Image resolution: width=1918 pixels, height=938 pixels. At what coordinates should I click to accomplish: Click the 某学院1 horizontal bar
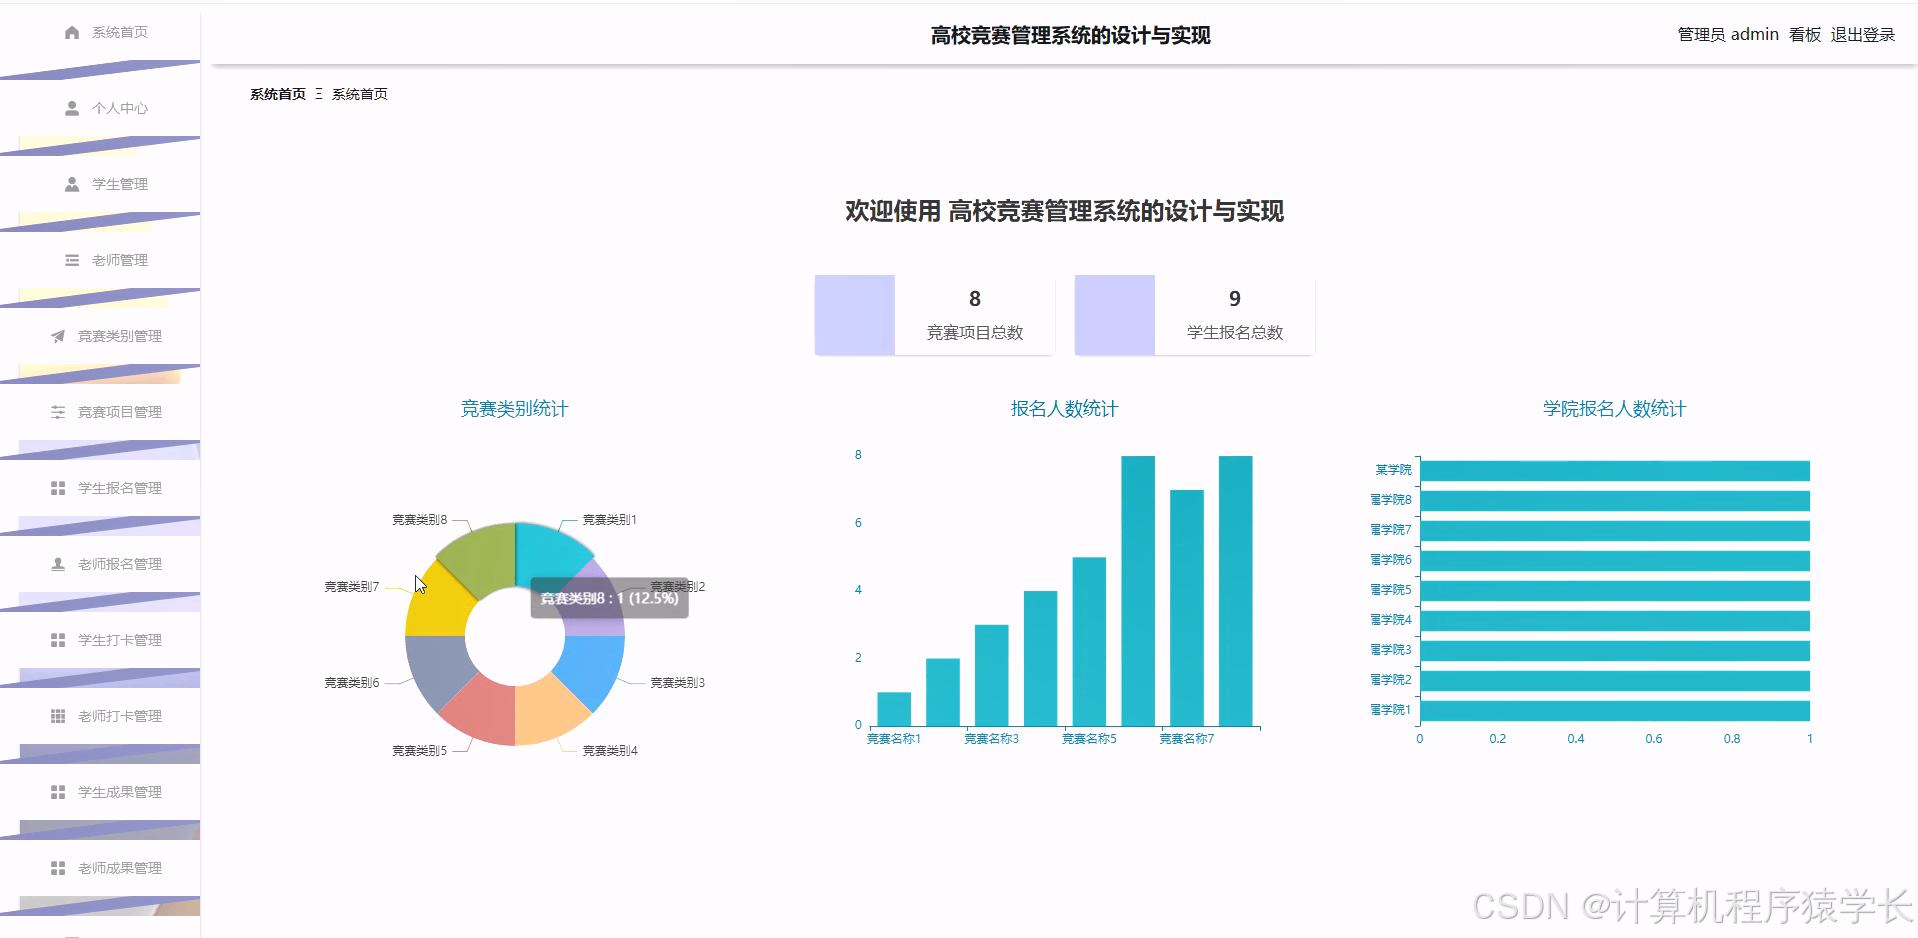pos(1615,711)
